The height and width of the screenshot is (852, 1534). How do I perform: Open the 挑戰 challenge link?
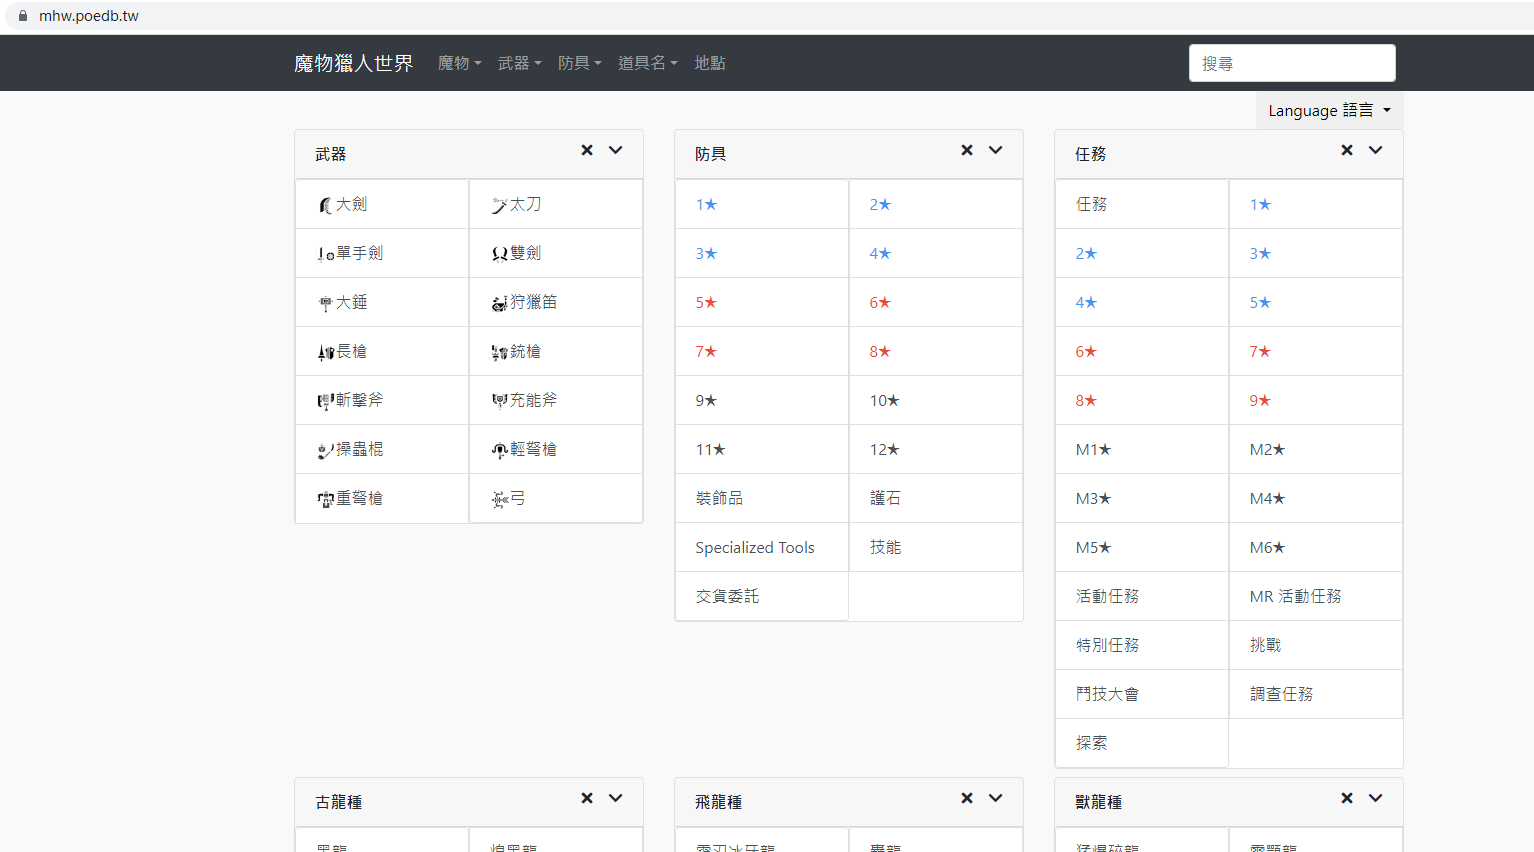(x=1265, y=645)
